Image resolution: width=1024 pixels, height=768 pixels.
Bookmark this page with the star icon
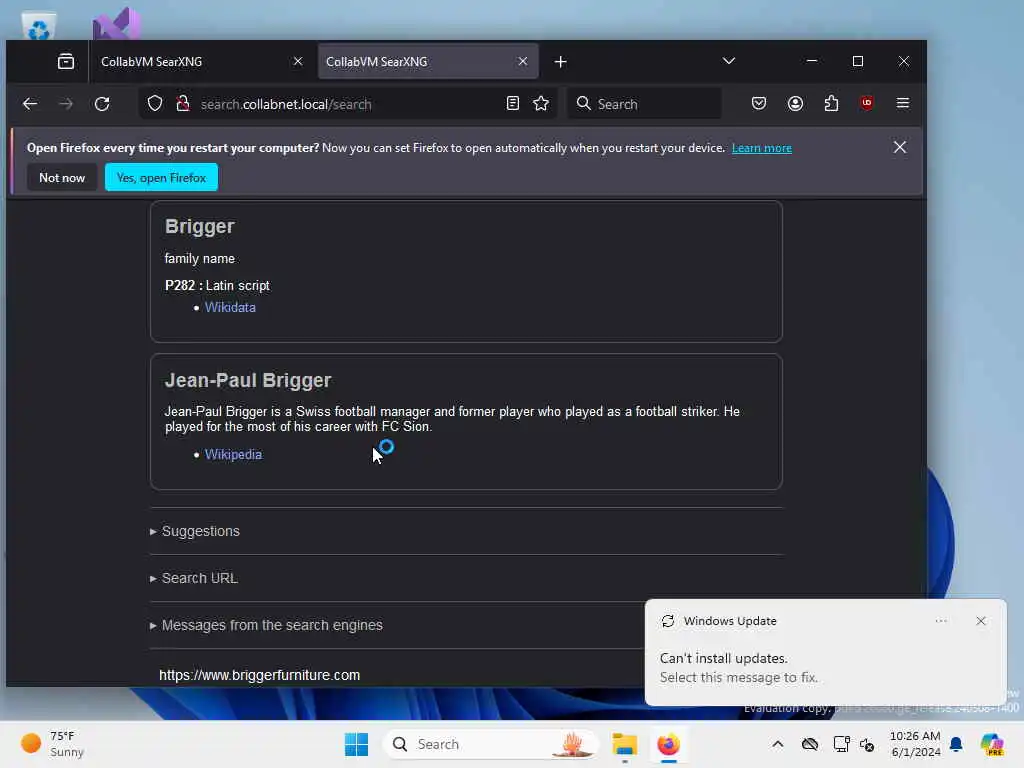click(541, 103)
